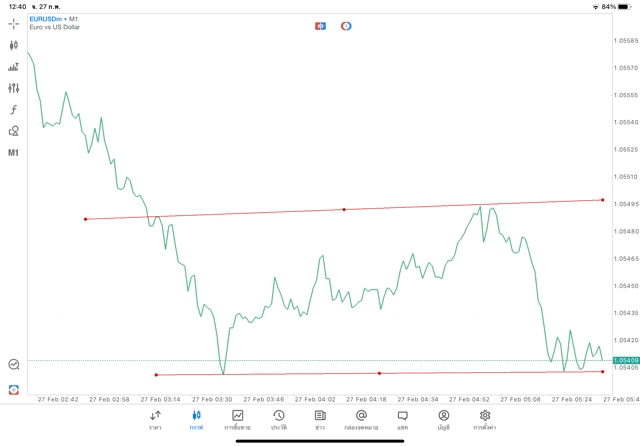Select the crosshair tool
640x447 pixels.
[13, 23]
